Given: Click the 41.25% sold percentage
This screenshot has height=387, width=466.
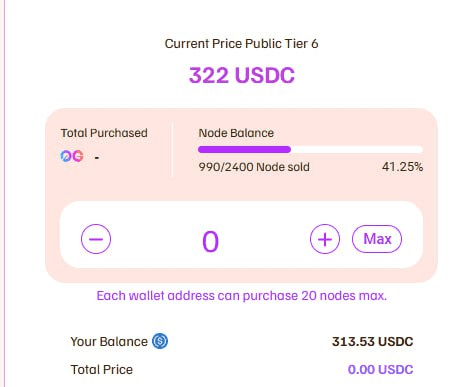Looking at the screenshot, I should 402,167.
